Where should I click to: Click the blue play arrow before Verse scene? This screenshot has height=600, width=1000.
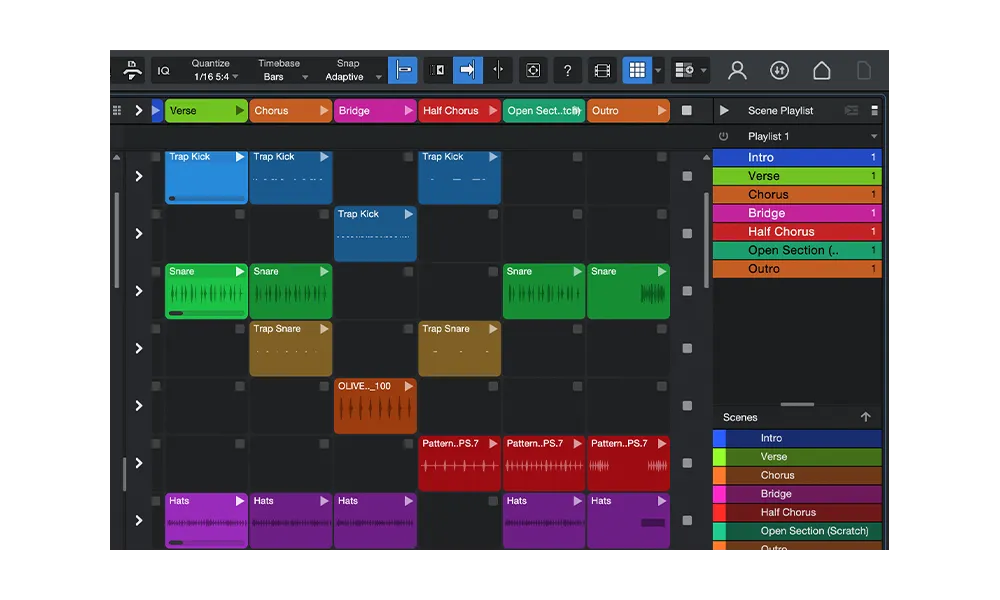coord(156,111)
